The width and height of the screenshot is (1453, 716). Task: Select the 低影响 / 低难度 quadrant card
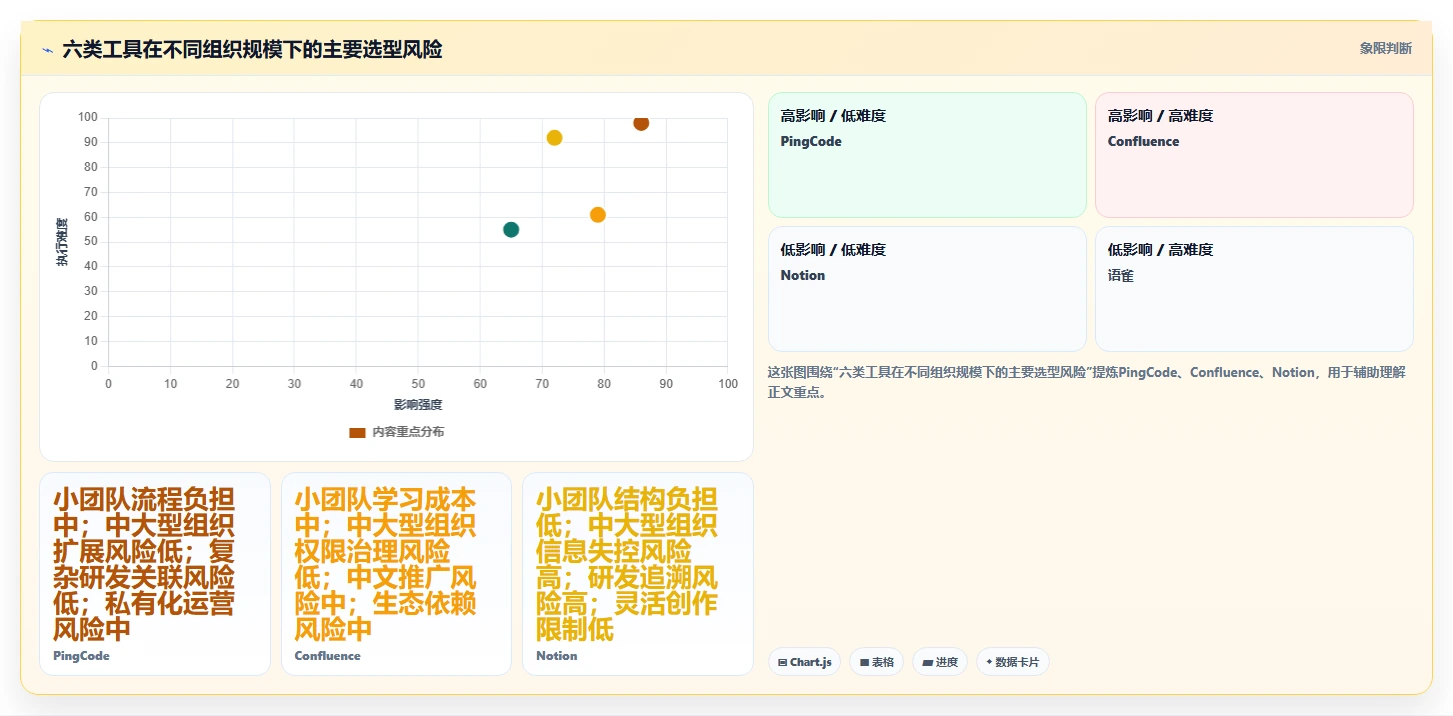point(927,289)
